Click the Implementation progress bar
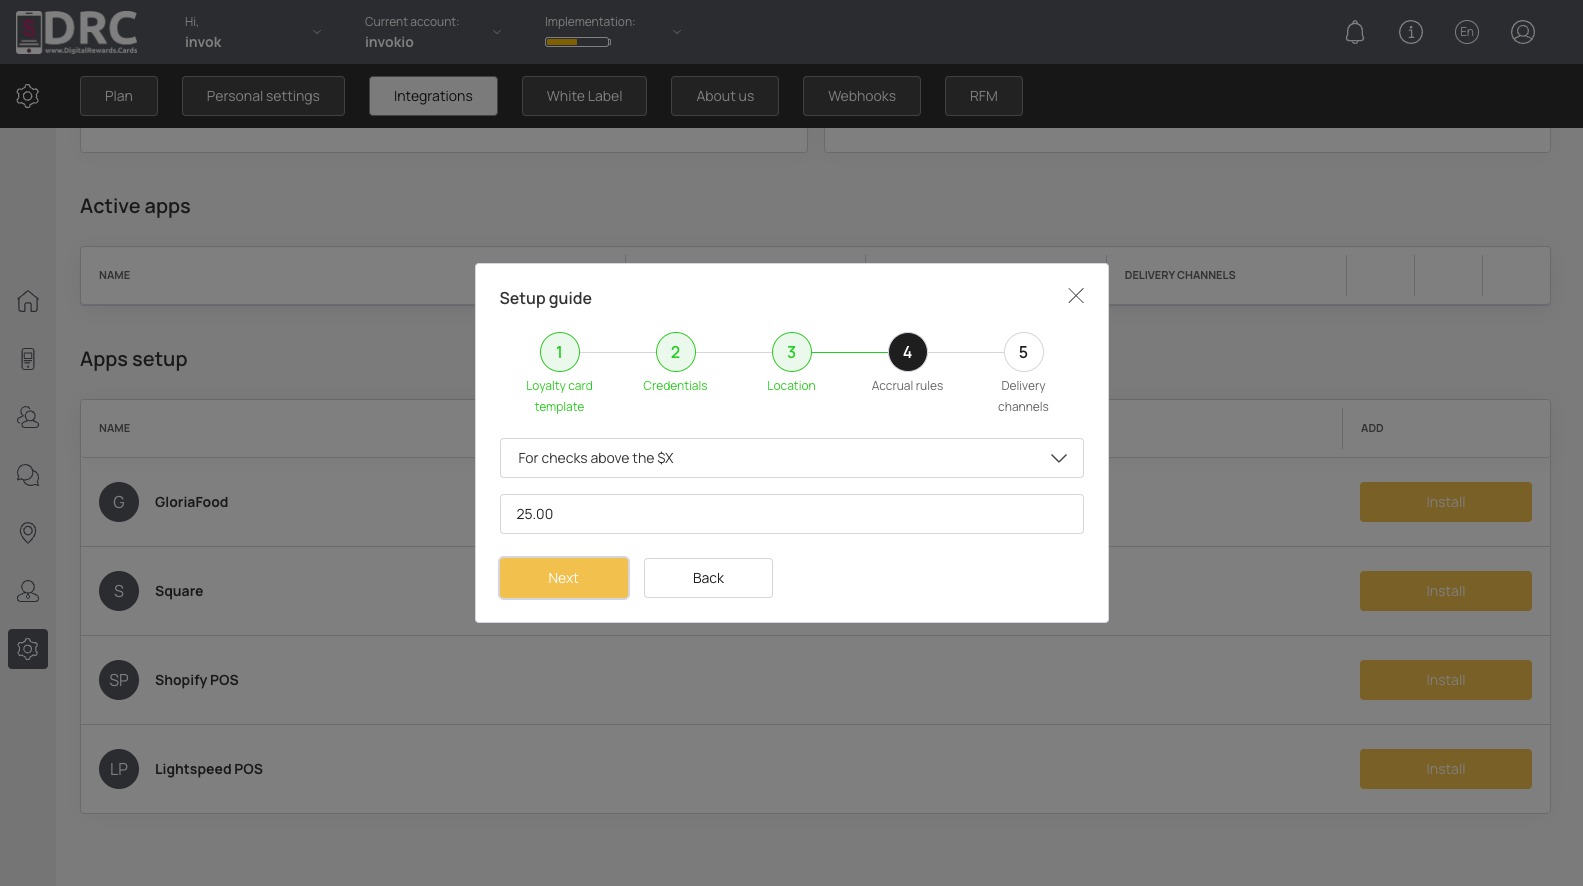This screenshot has width=1583, height=886. point(578,42)
